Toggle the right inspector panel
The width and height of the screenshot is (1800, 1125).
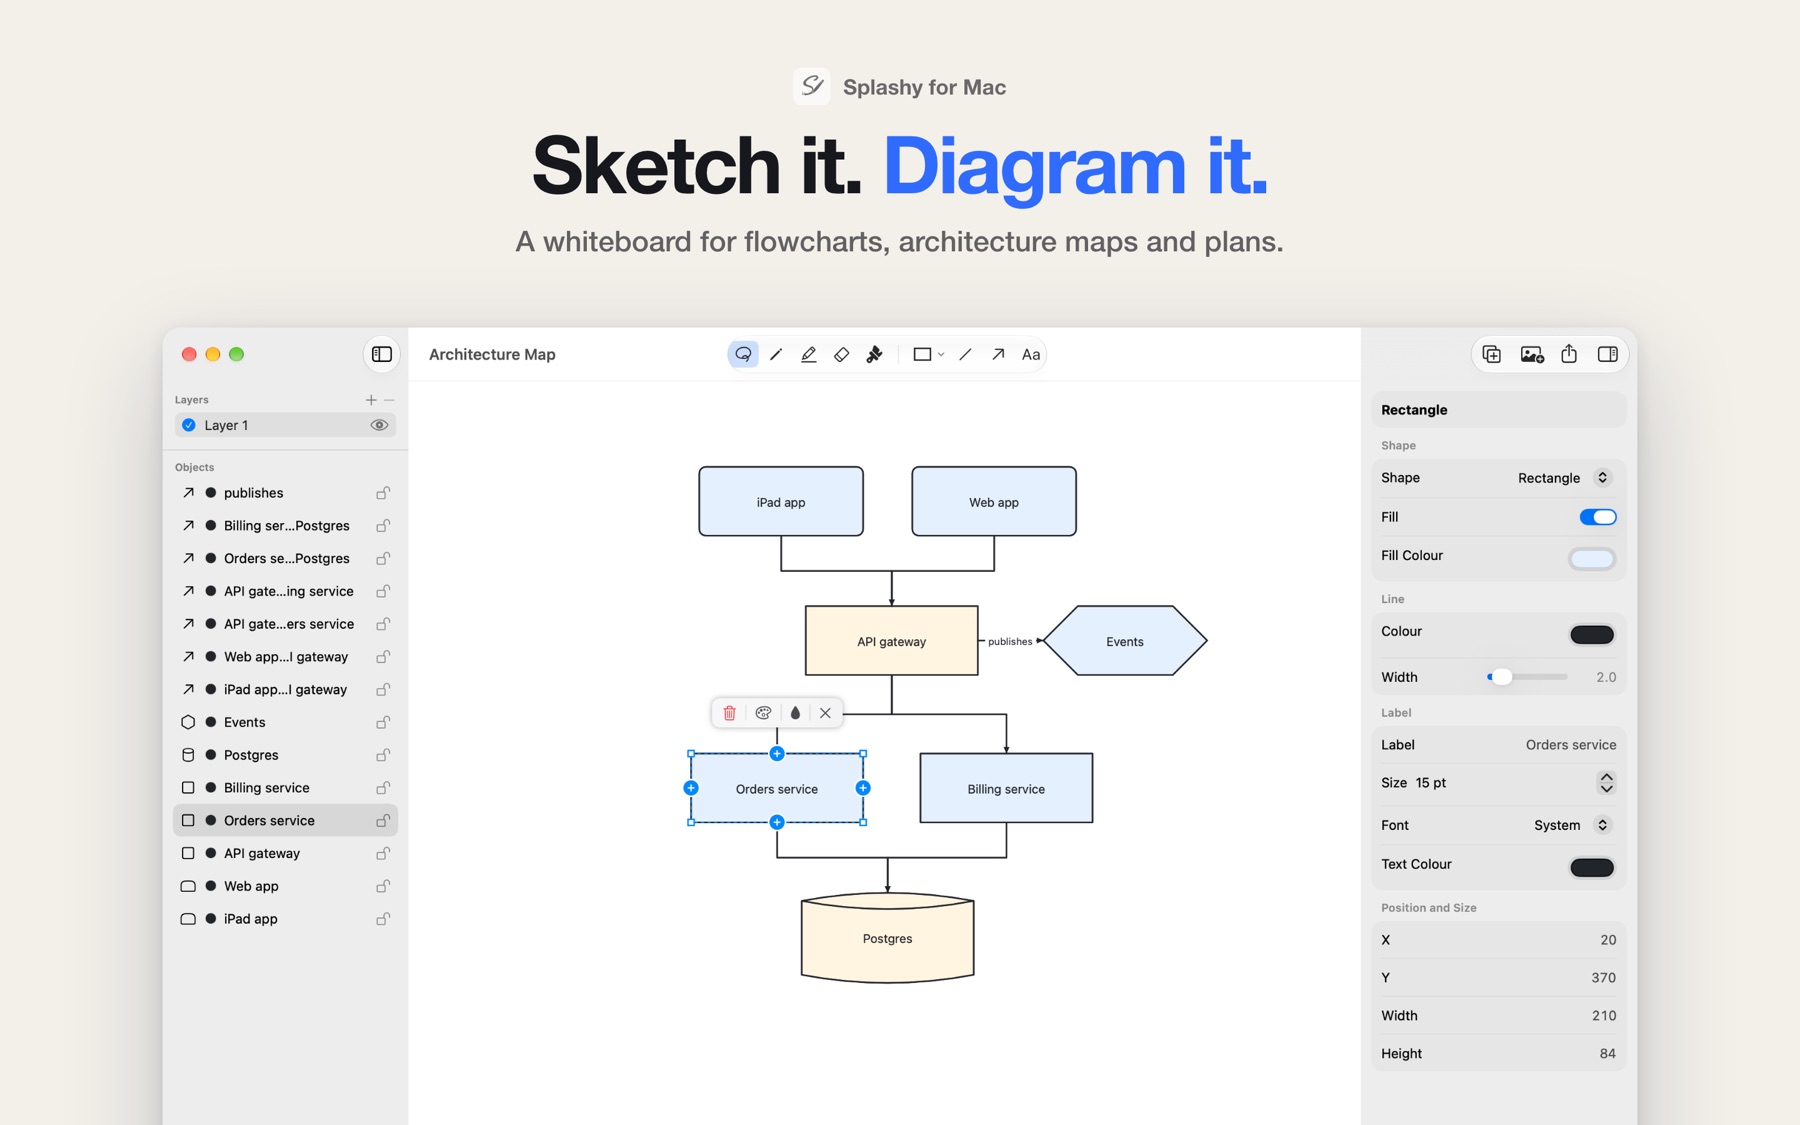1608,354
